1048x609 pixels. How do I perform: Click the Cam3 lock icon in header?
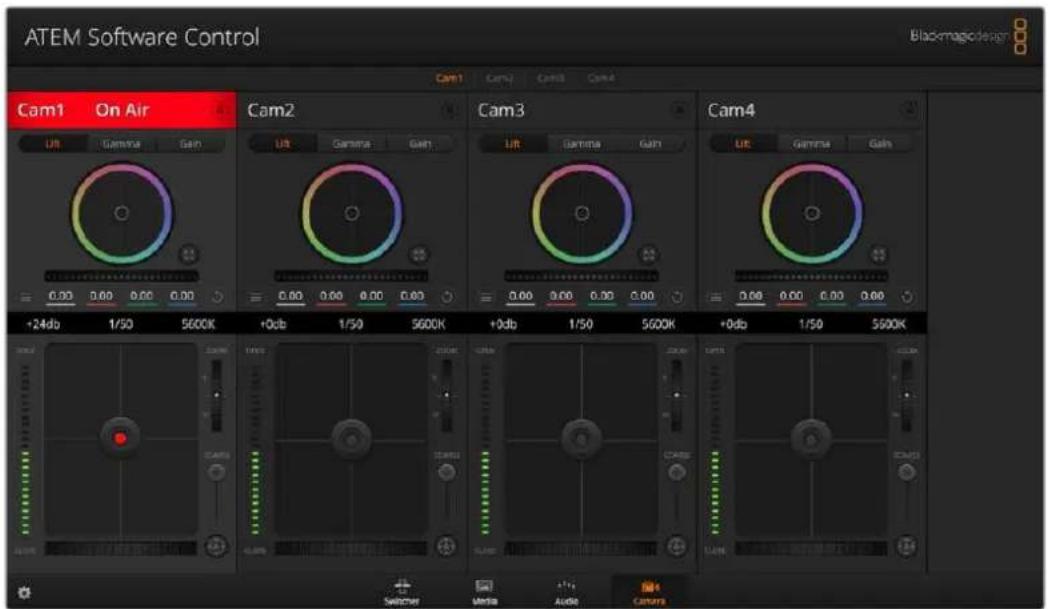pos(679,110)
